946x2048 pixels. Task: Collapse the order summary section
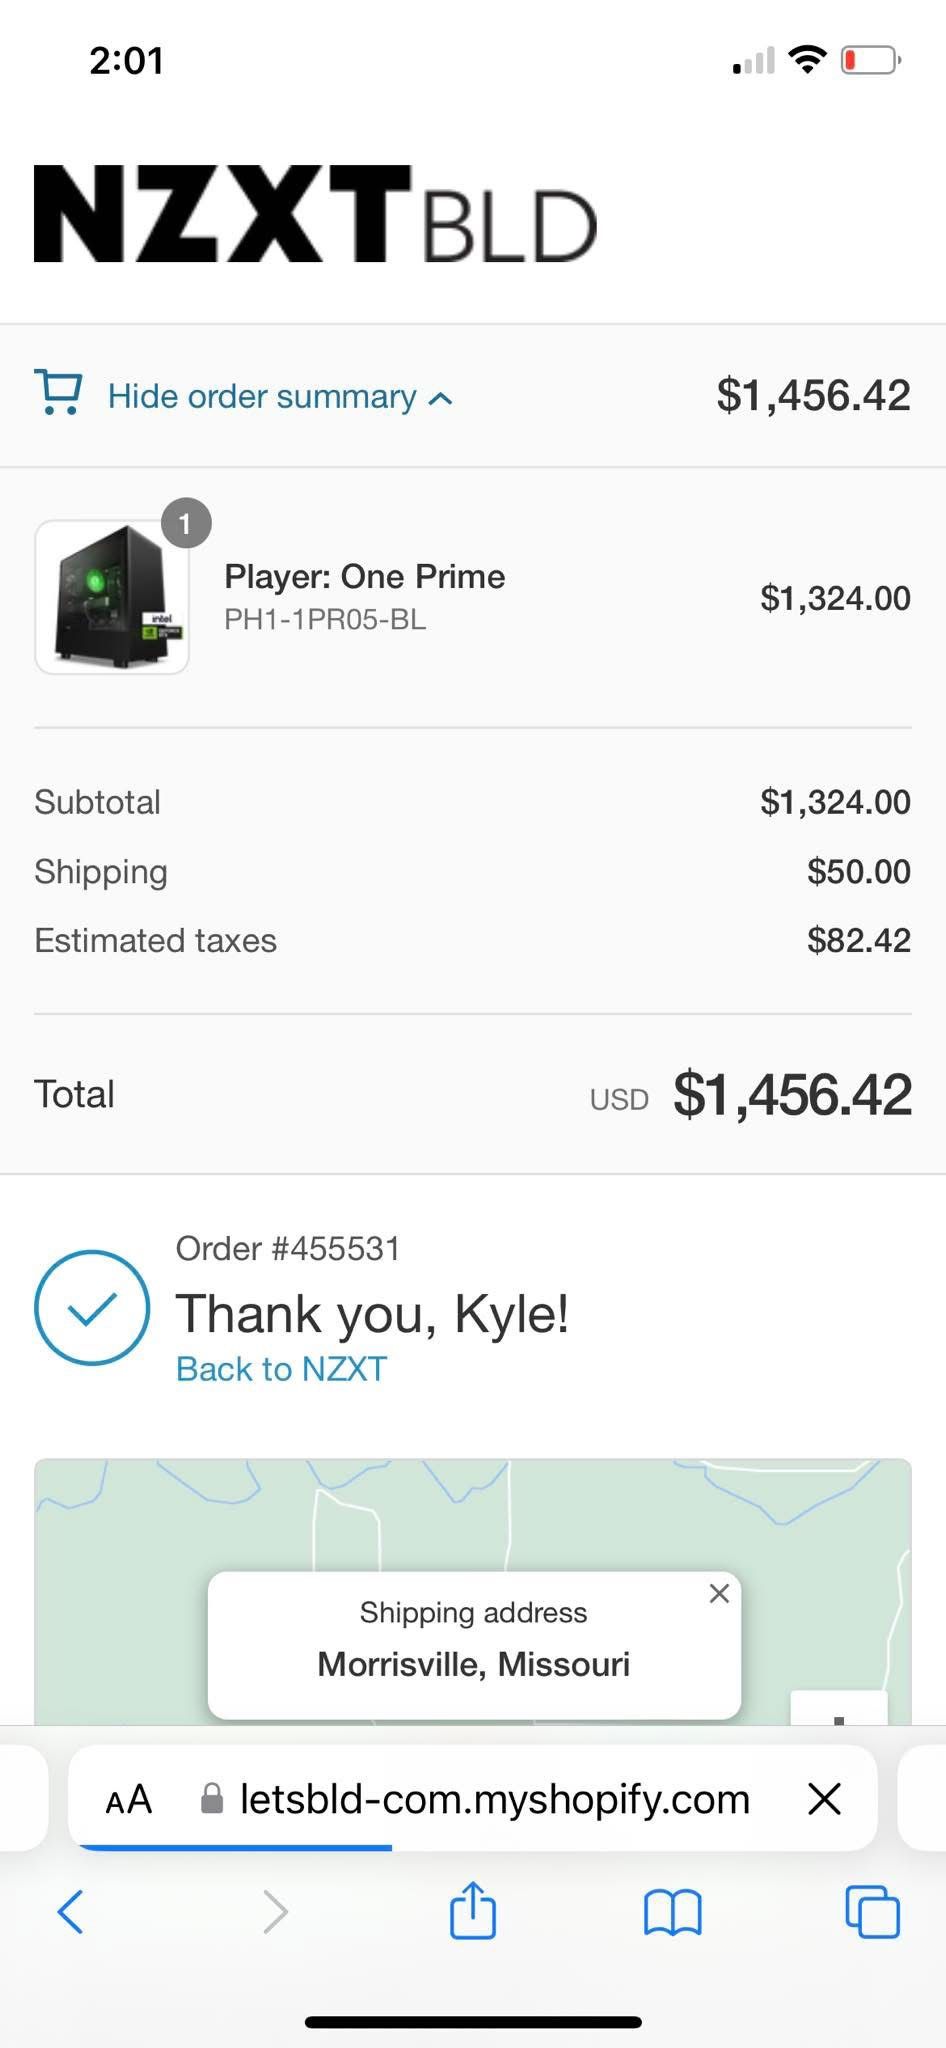click(x=260, y=395)
